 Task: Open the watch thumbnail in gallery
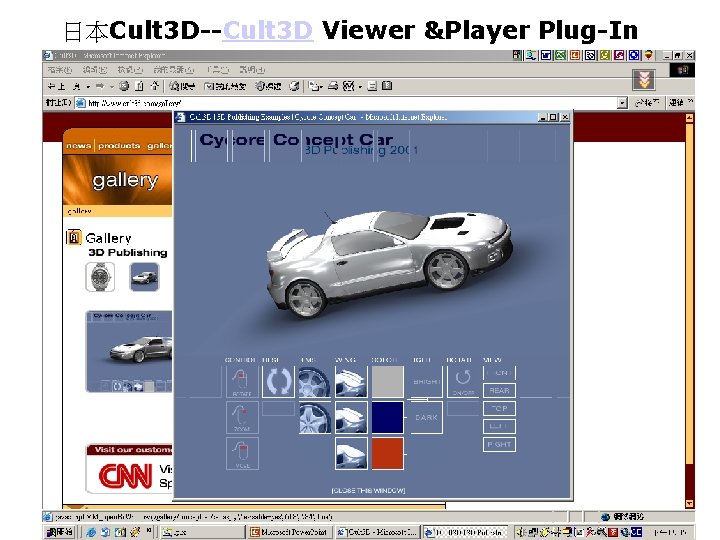point(100,277)
